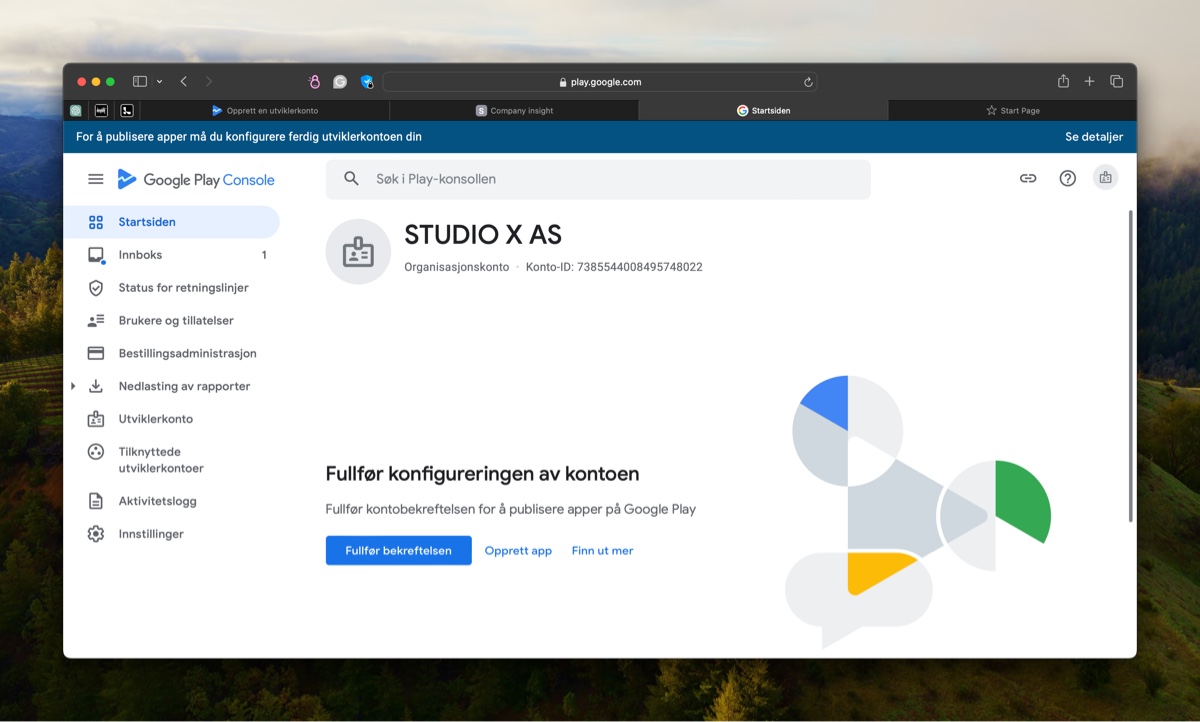Click Safari forward arrow
Image resolution: width=1200 pixels, height=722 pixels.
click(209, 82)
